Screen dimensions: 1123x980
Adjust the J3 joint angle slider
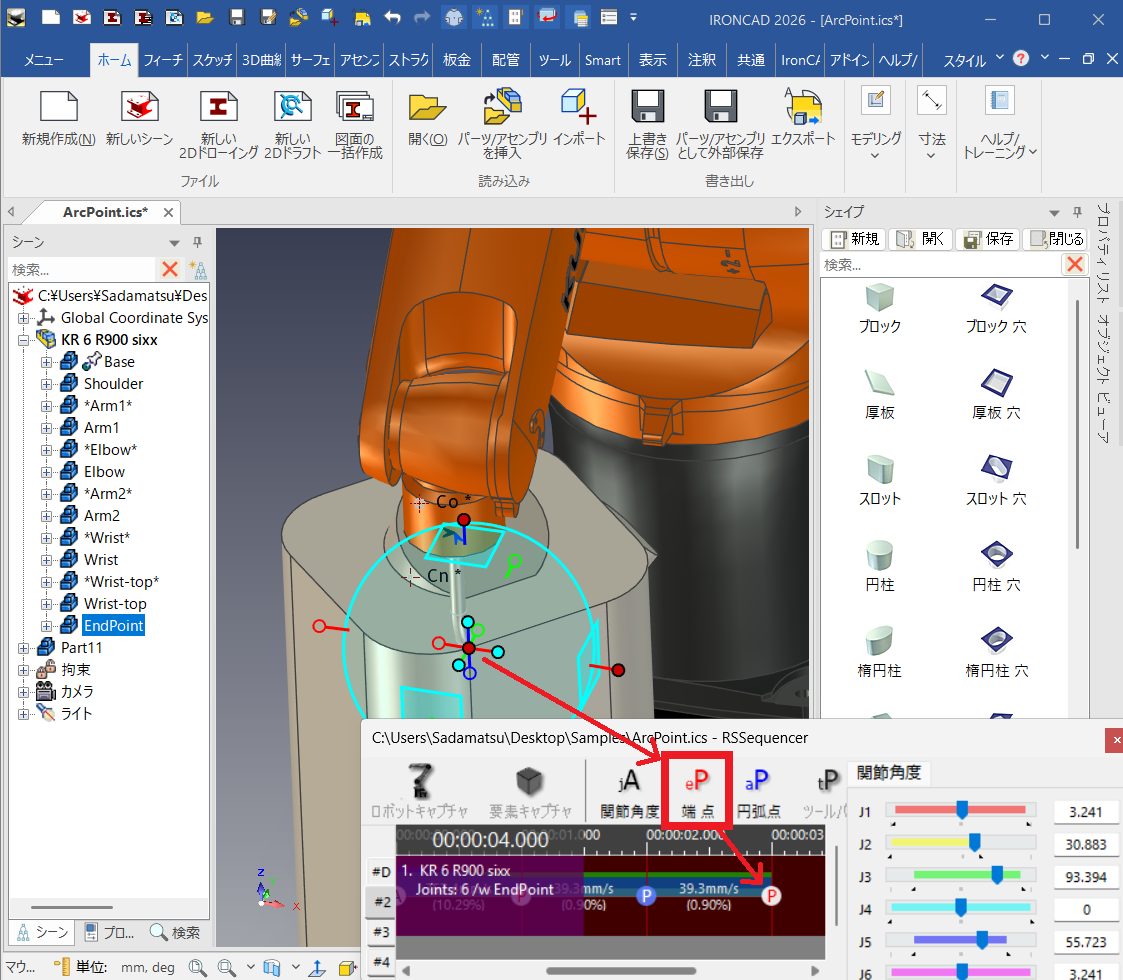996,875
